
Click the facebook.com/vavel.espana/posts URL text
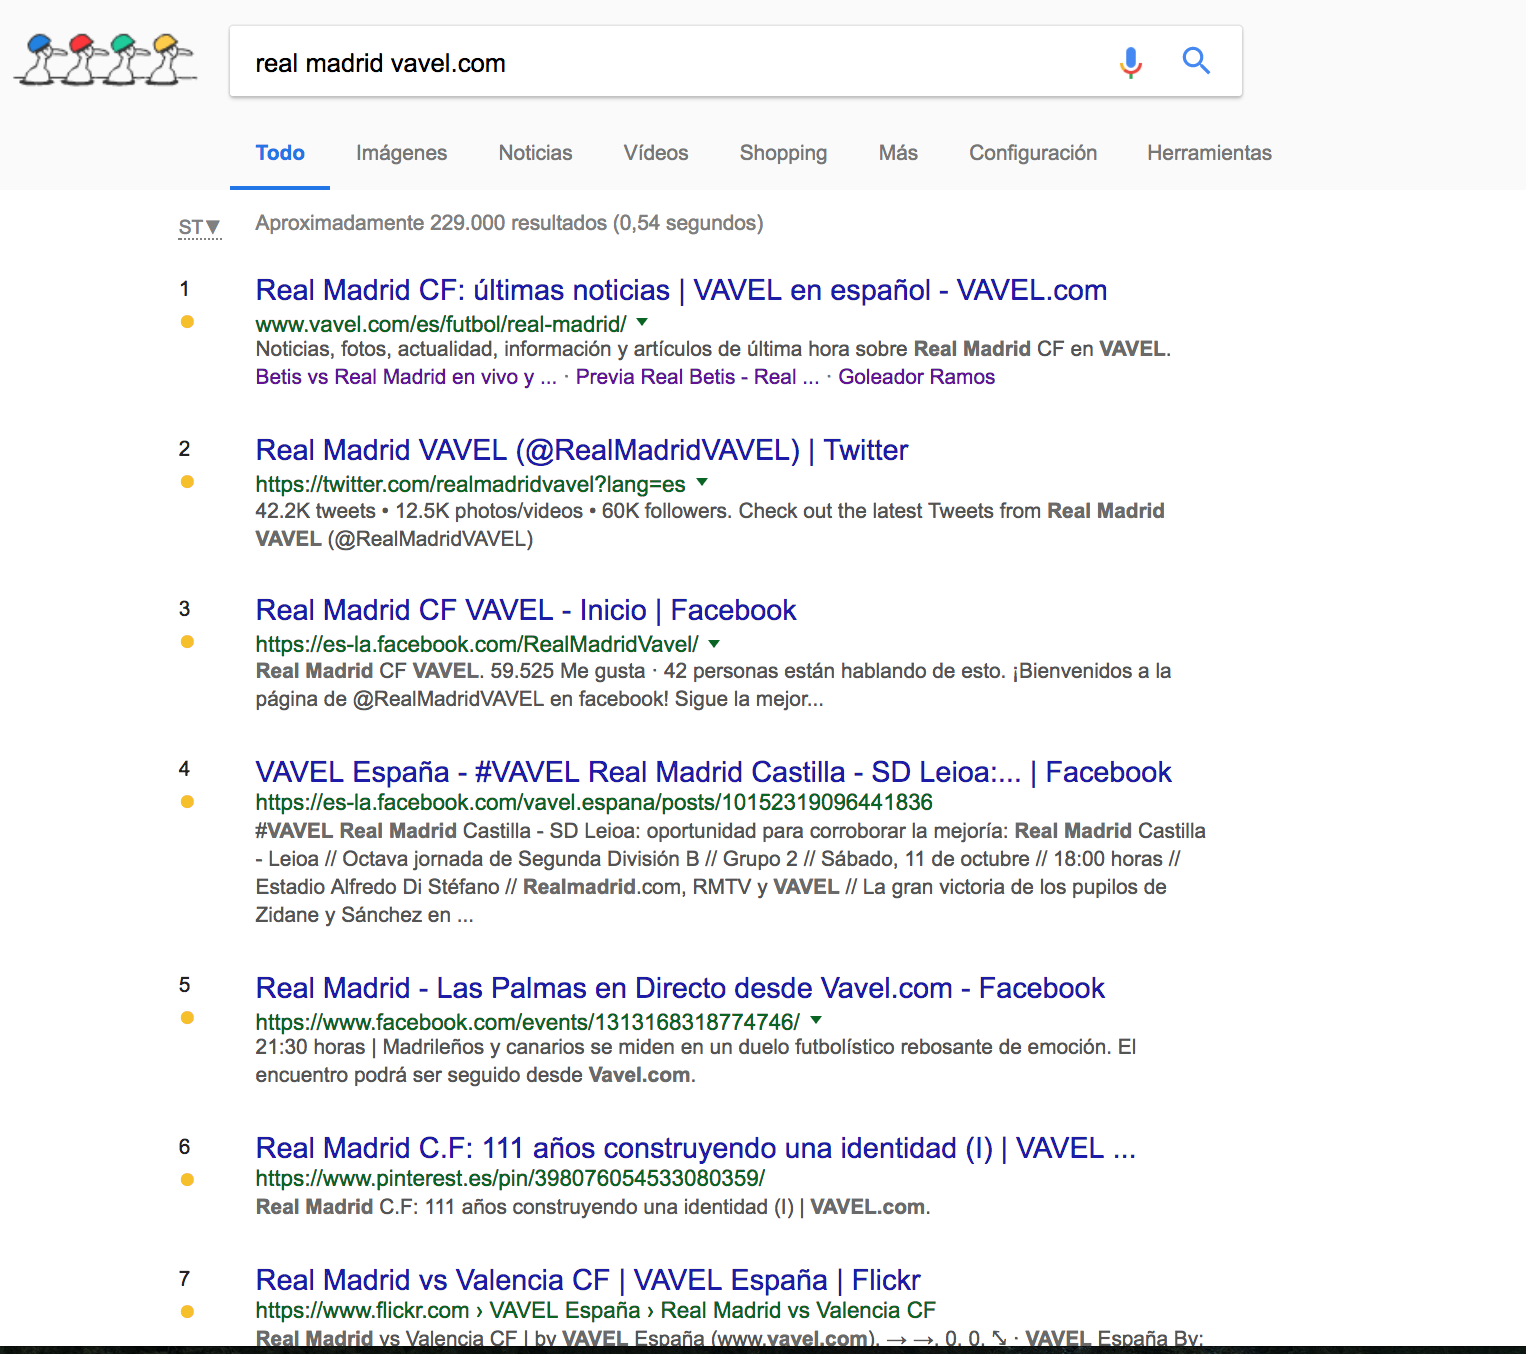[594, 802]
